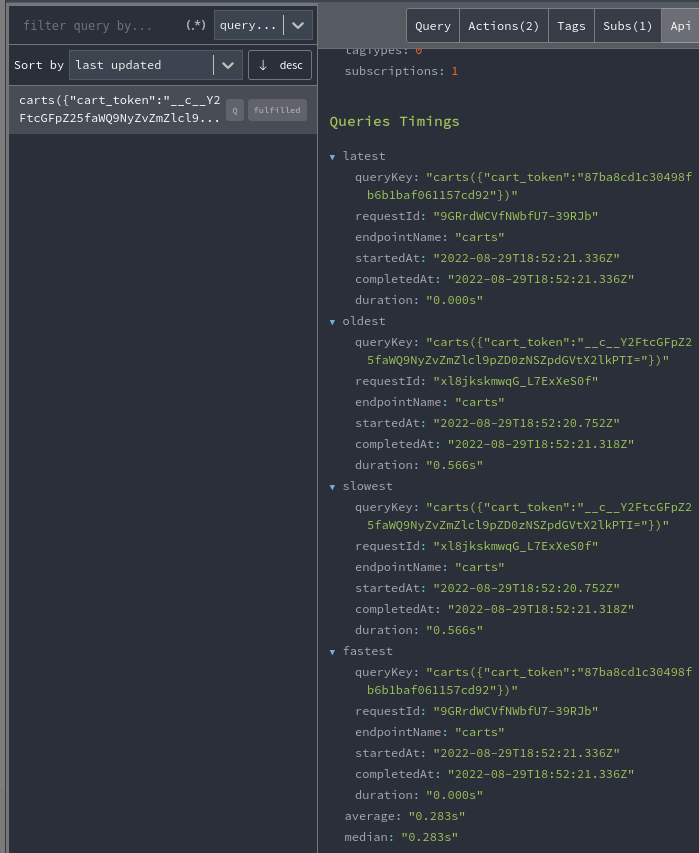The height and width of the screenshot is (853, 699).
Task: Select the carts cart_token query entry
Action: [x=163, y=109]
